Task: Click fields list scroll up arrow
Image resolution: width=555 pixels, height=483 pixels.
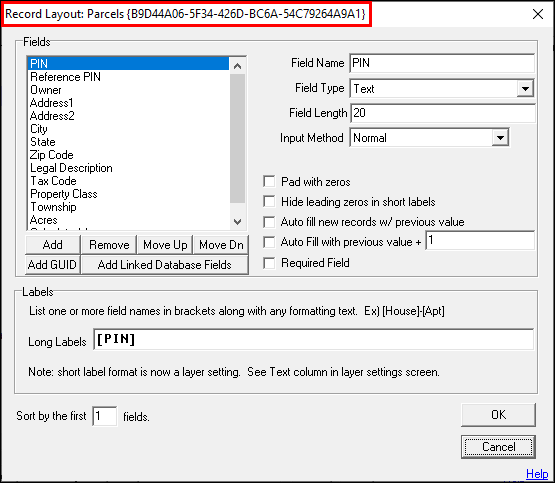Action: [238, 66]
